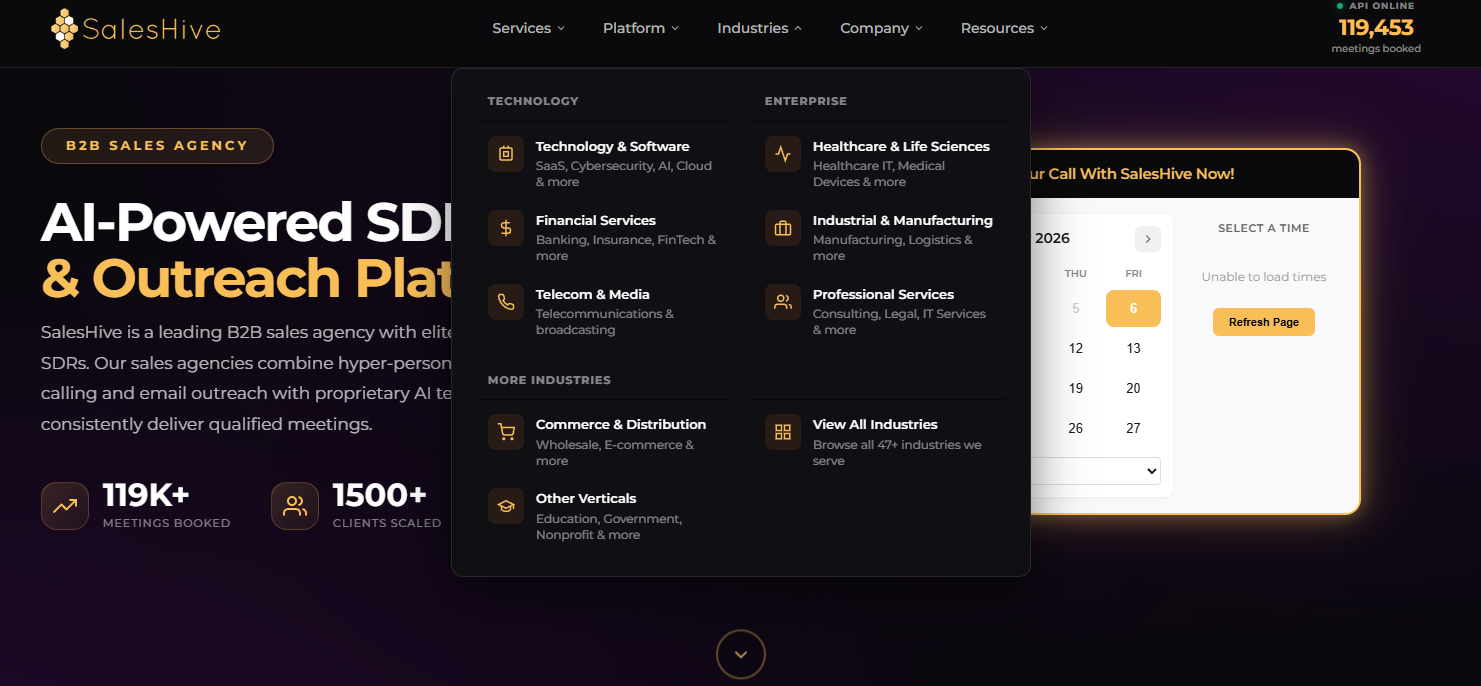
Task: Expand the Company menu
Action: (881, 28)
